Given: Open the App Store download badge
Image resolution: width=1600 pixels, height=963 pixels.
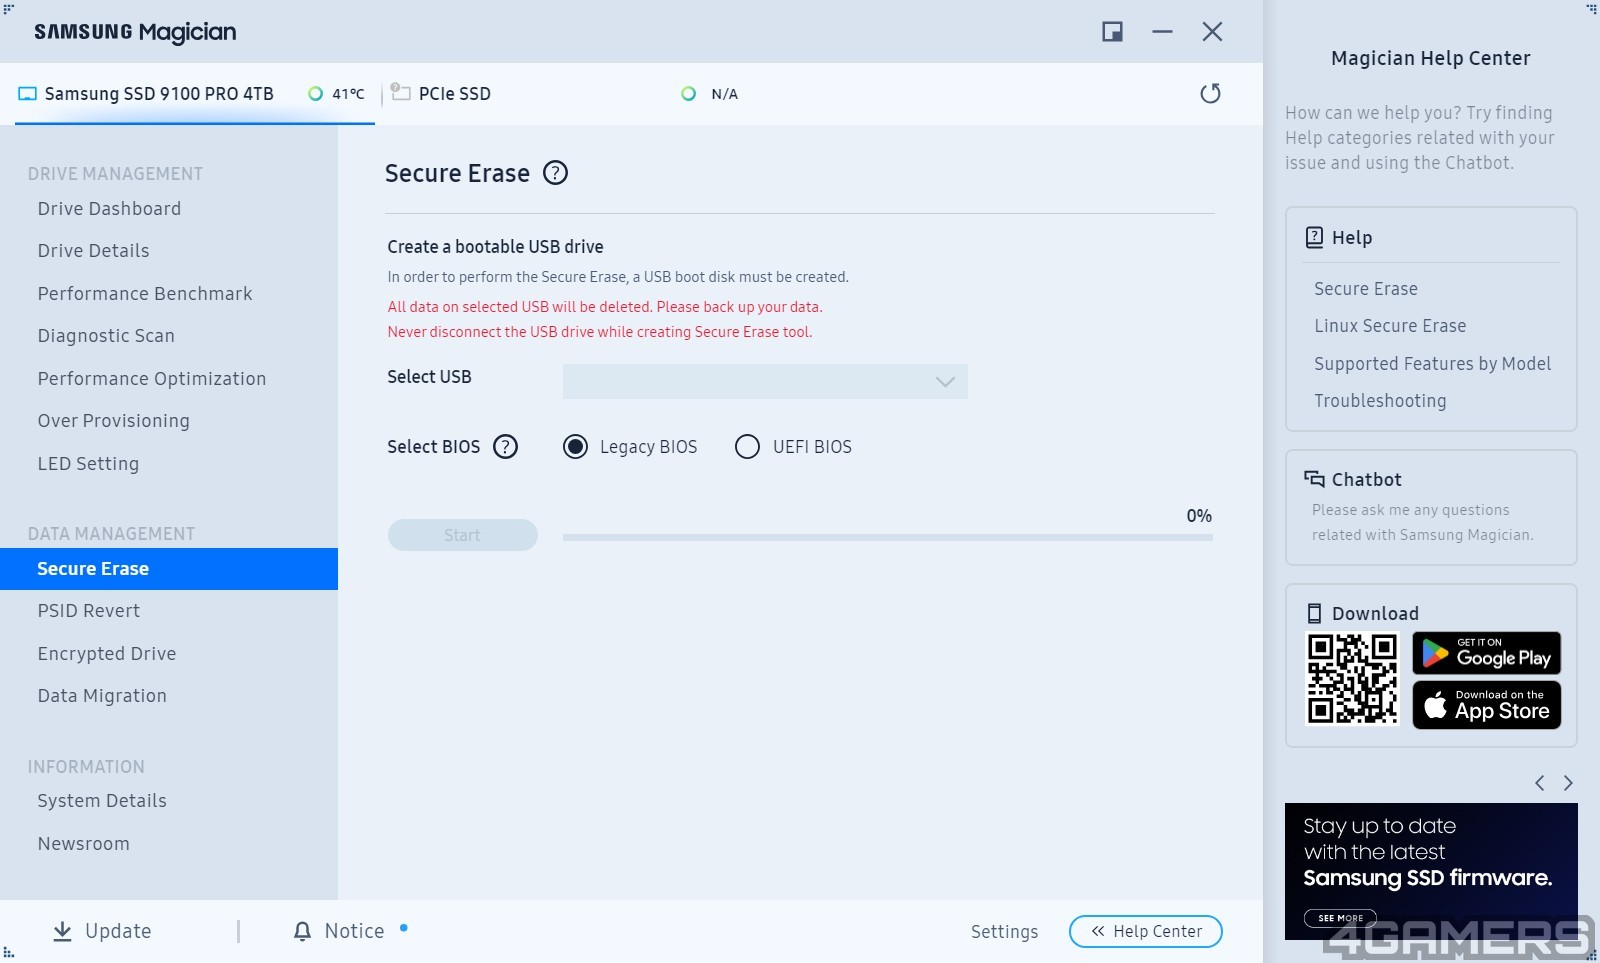Looking at the screenshot, I should [x=1486, y=705].
